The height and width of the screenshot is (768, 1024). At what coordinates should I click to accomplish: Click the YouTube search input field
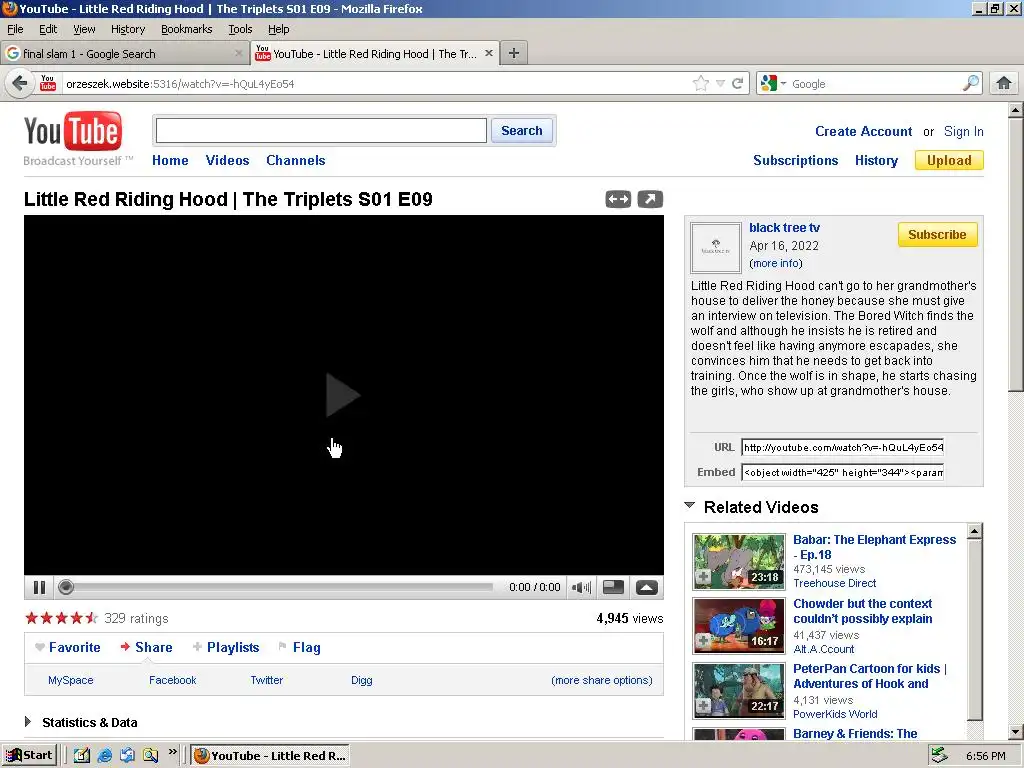[321, 131]
